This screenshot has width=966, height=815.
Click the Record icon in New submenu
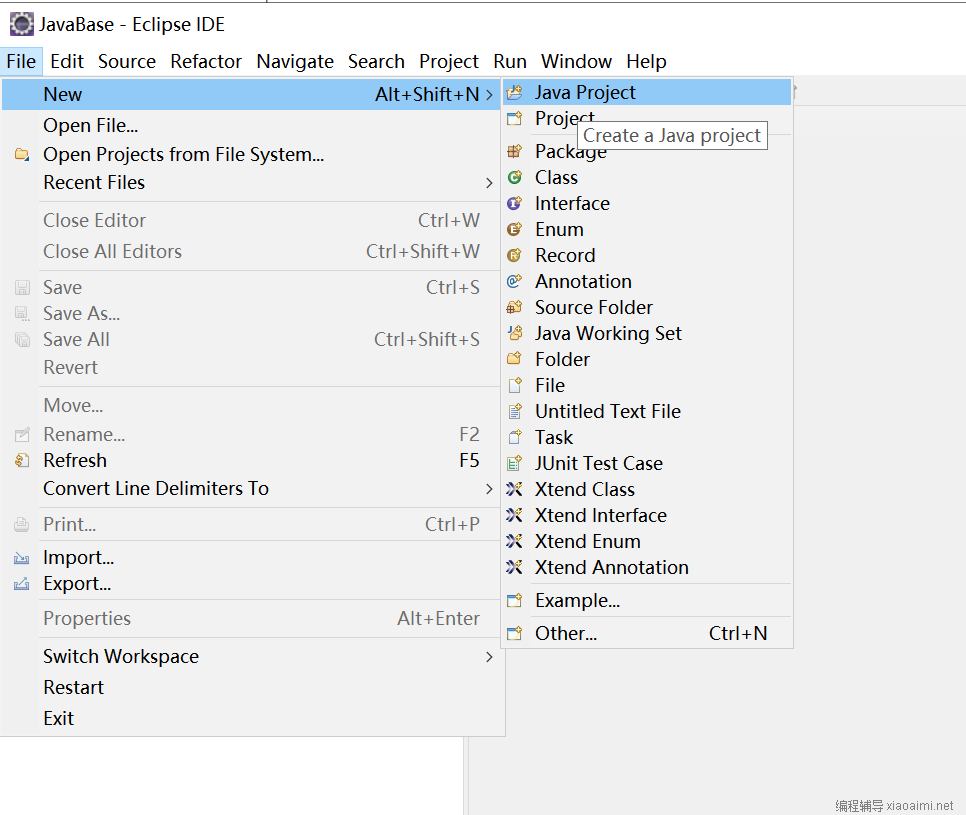(x=515, y=256)
